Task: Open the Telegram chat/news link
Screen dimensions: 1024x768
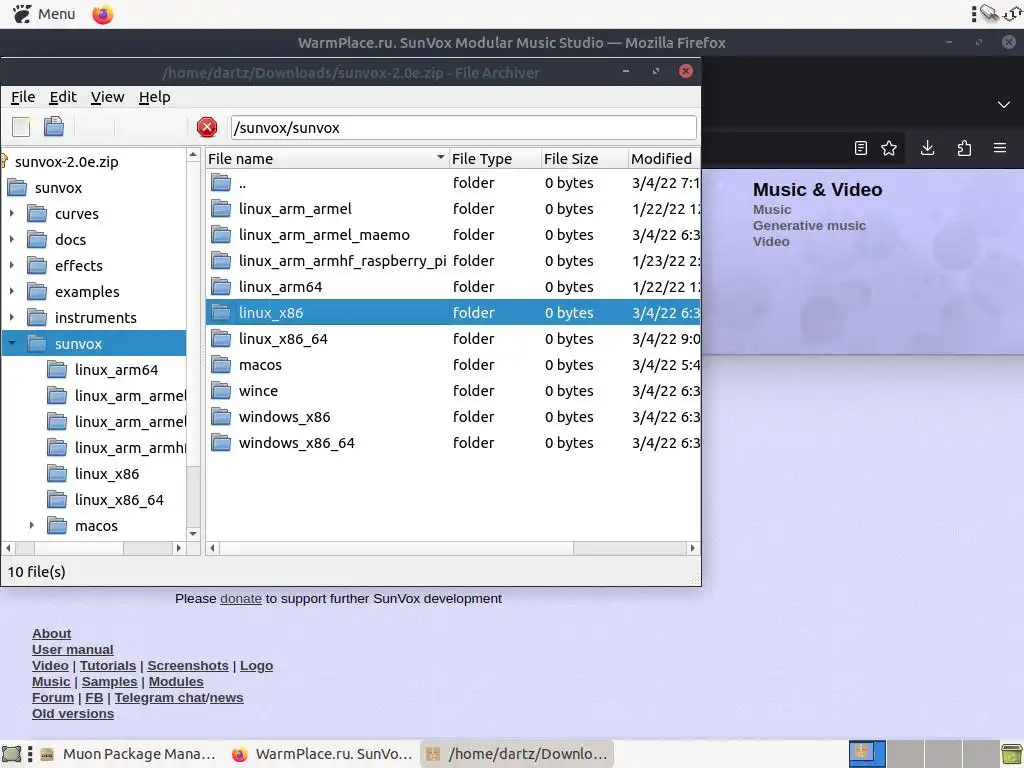Action: pos(179,697)
